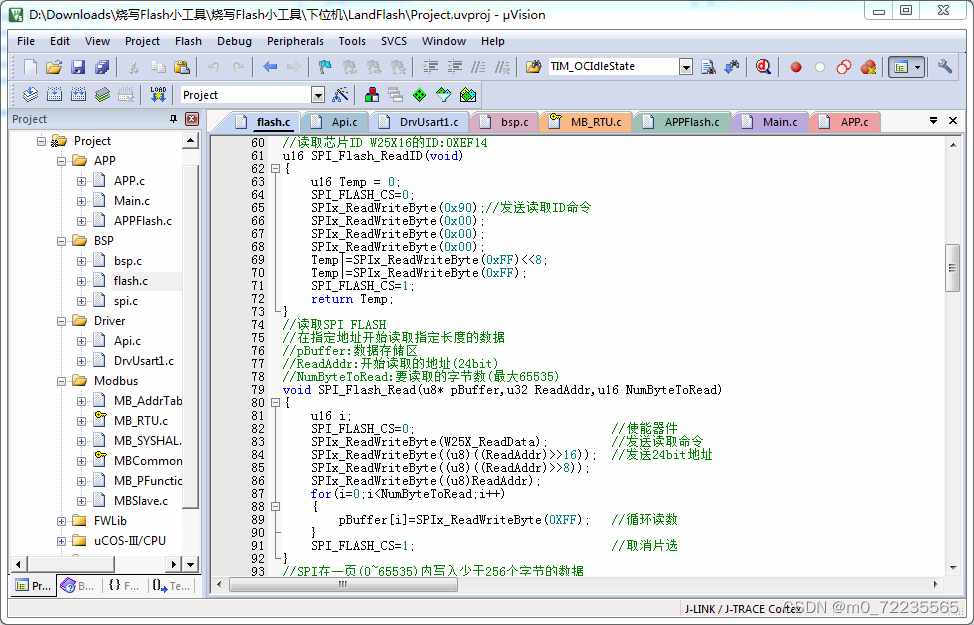Batch build green stack icon
Viewport: 974px width, 625px height.
[x=102, y=94]
